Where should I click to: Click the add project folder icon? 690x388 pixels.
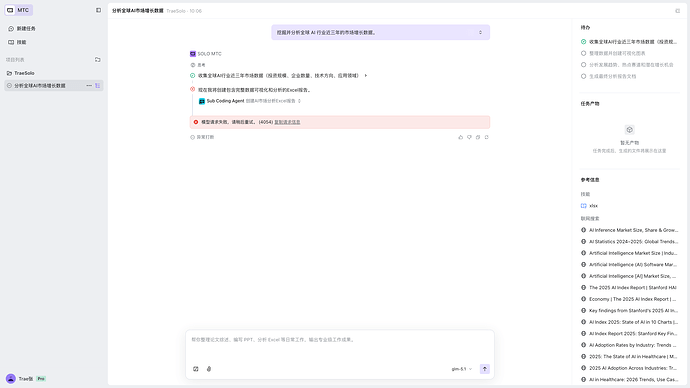pos(98,59)
